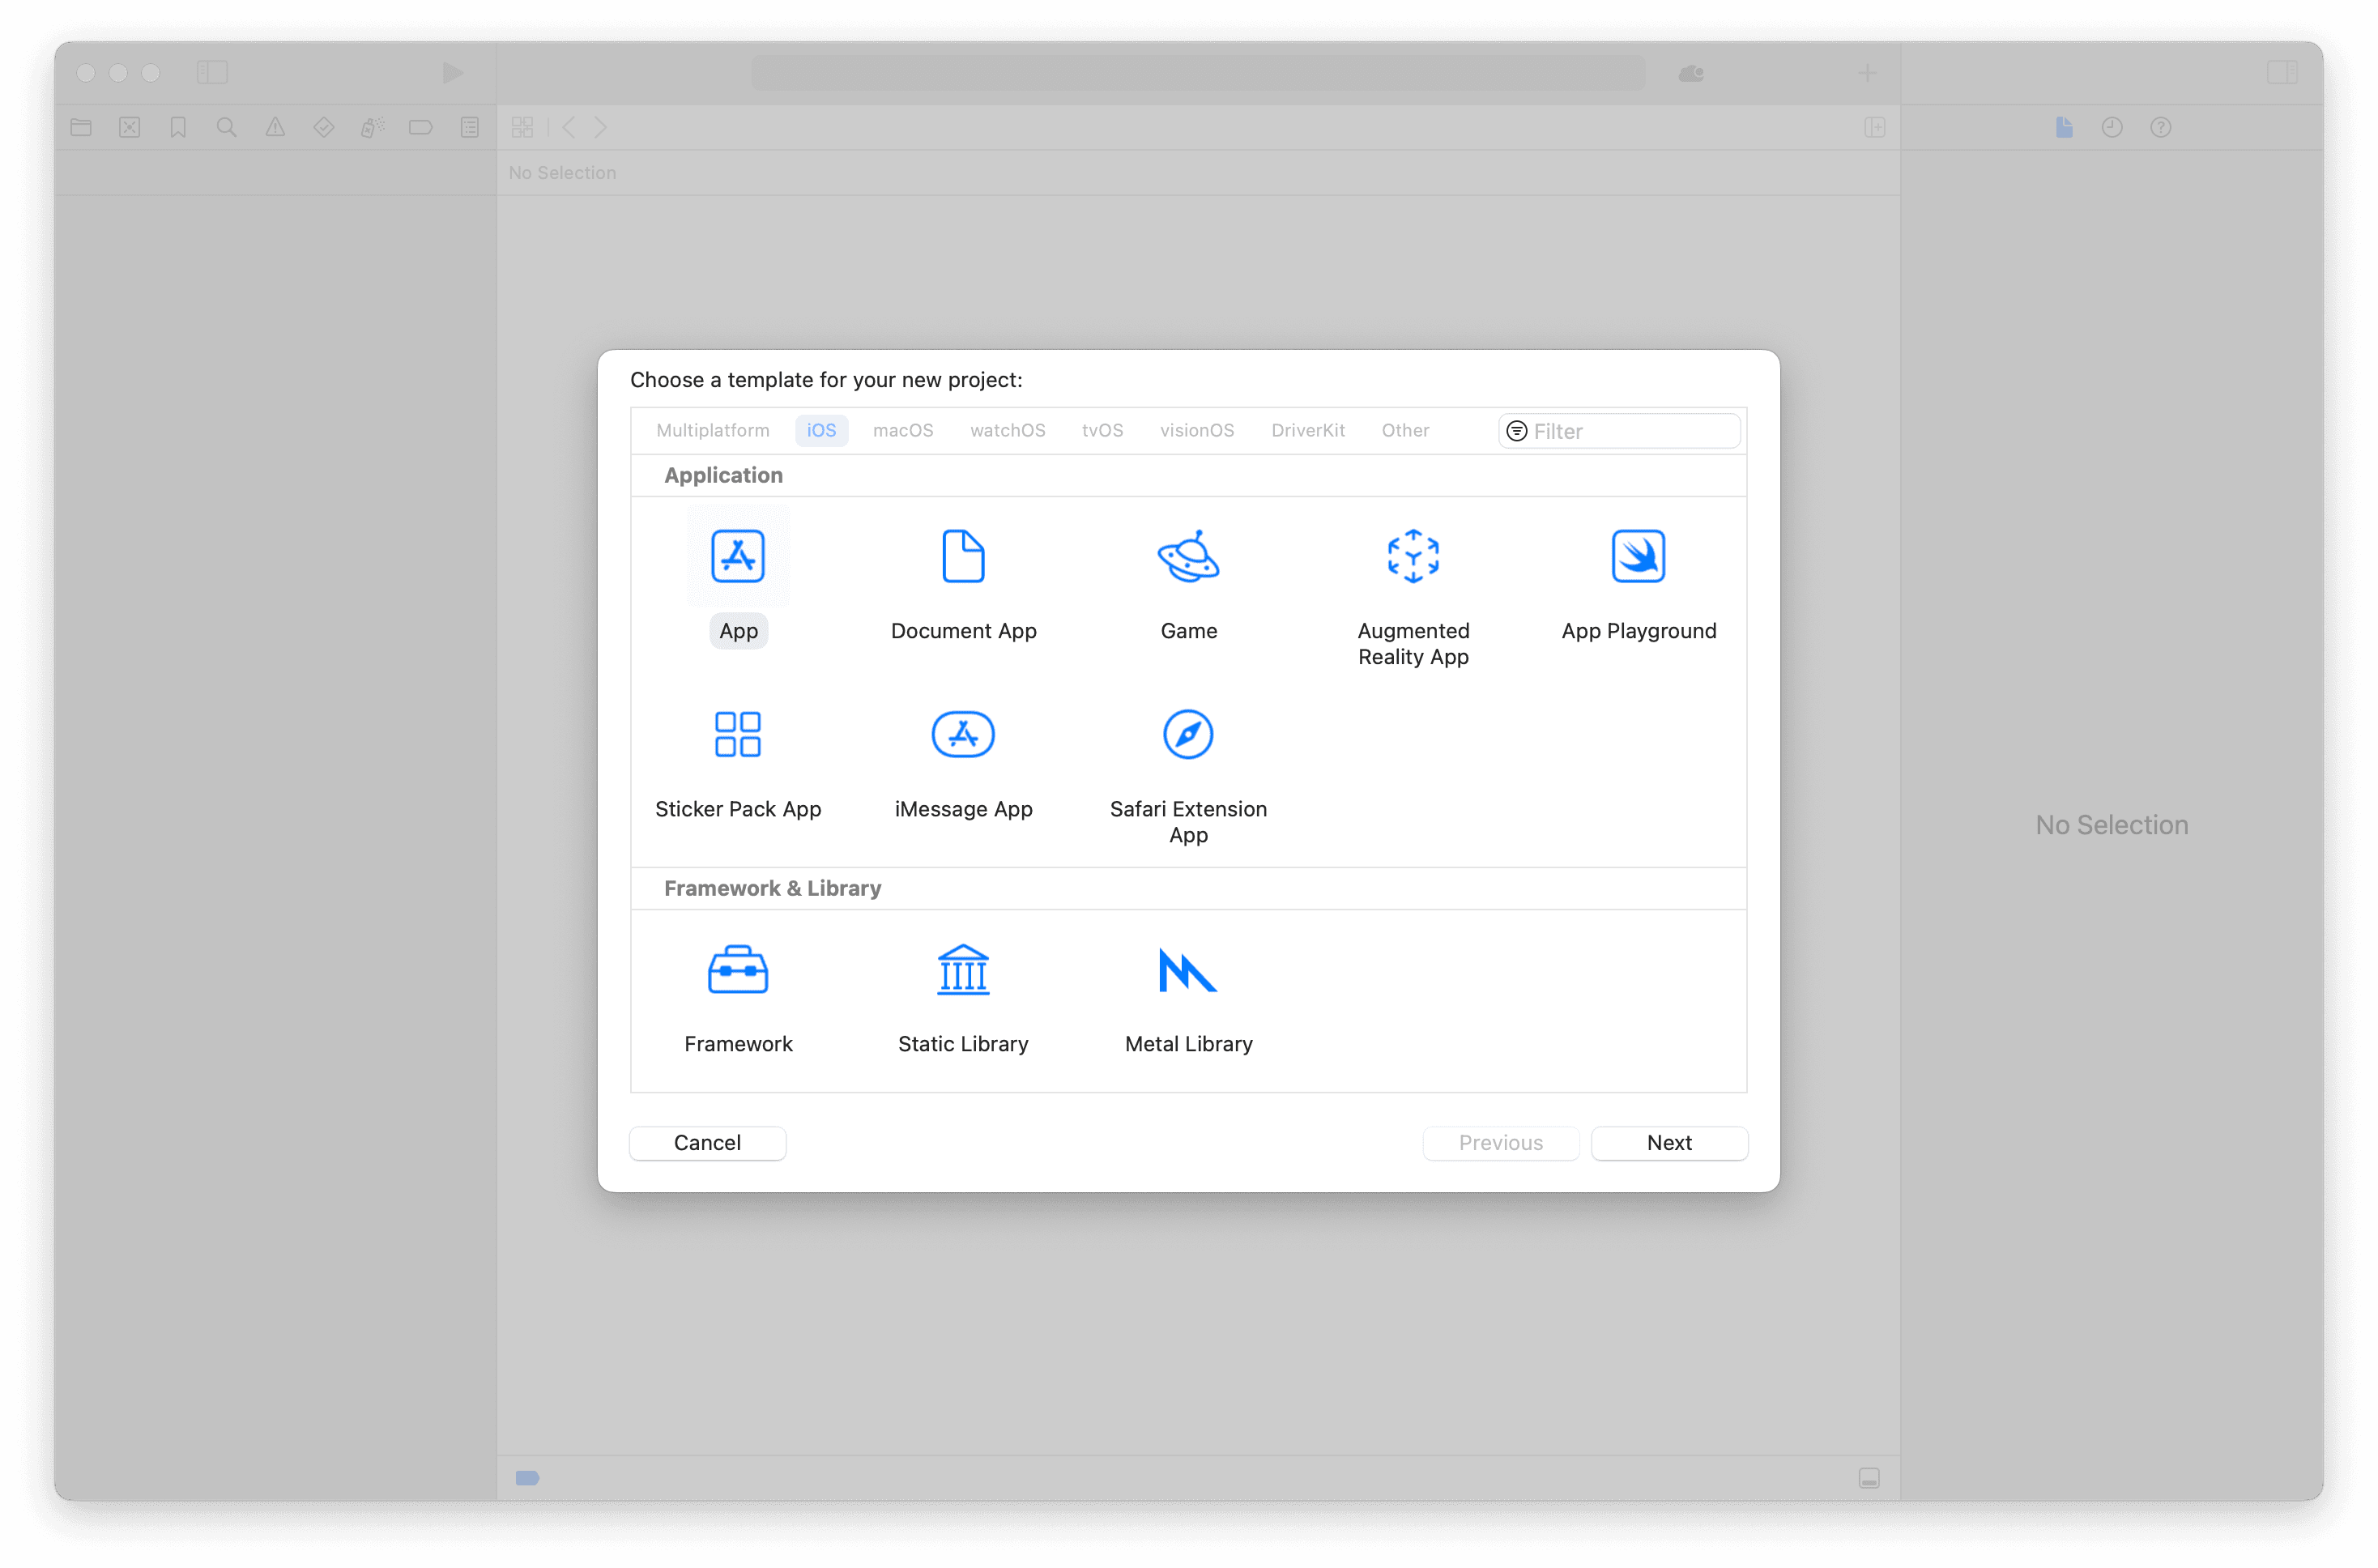Toggle the inspector panel button

coord(2281,72)
